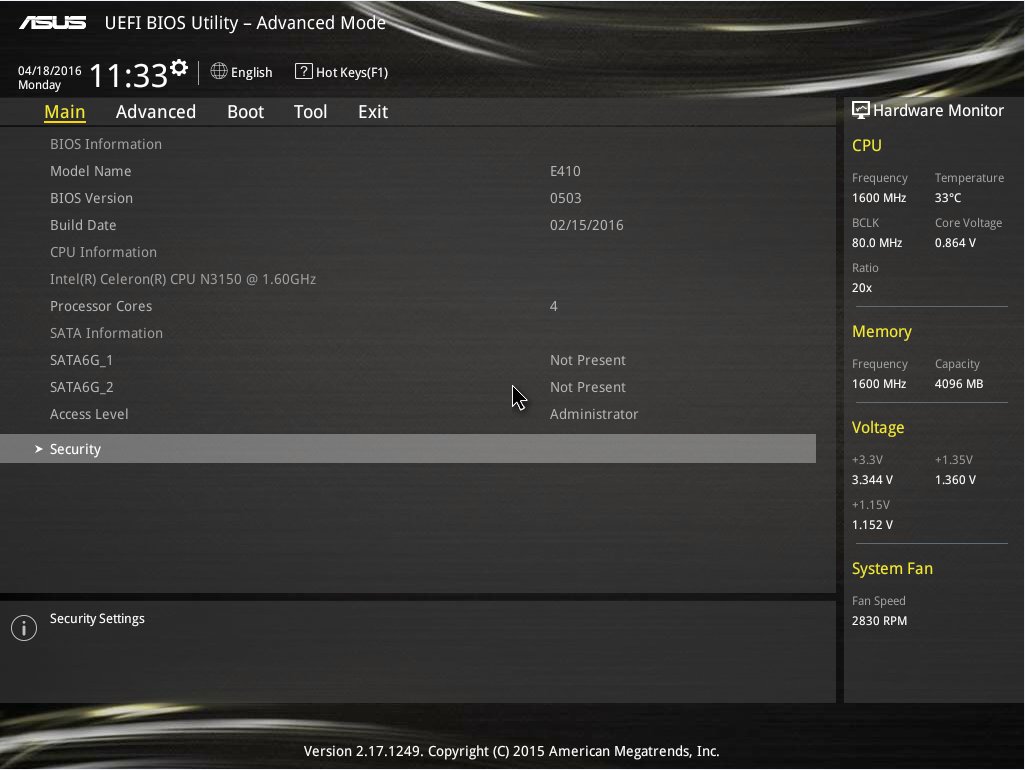Switch to the Main tab
This screenshot has width=1025, height=770.
[x=65, y=112]
